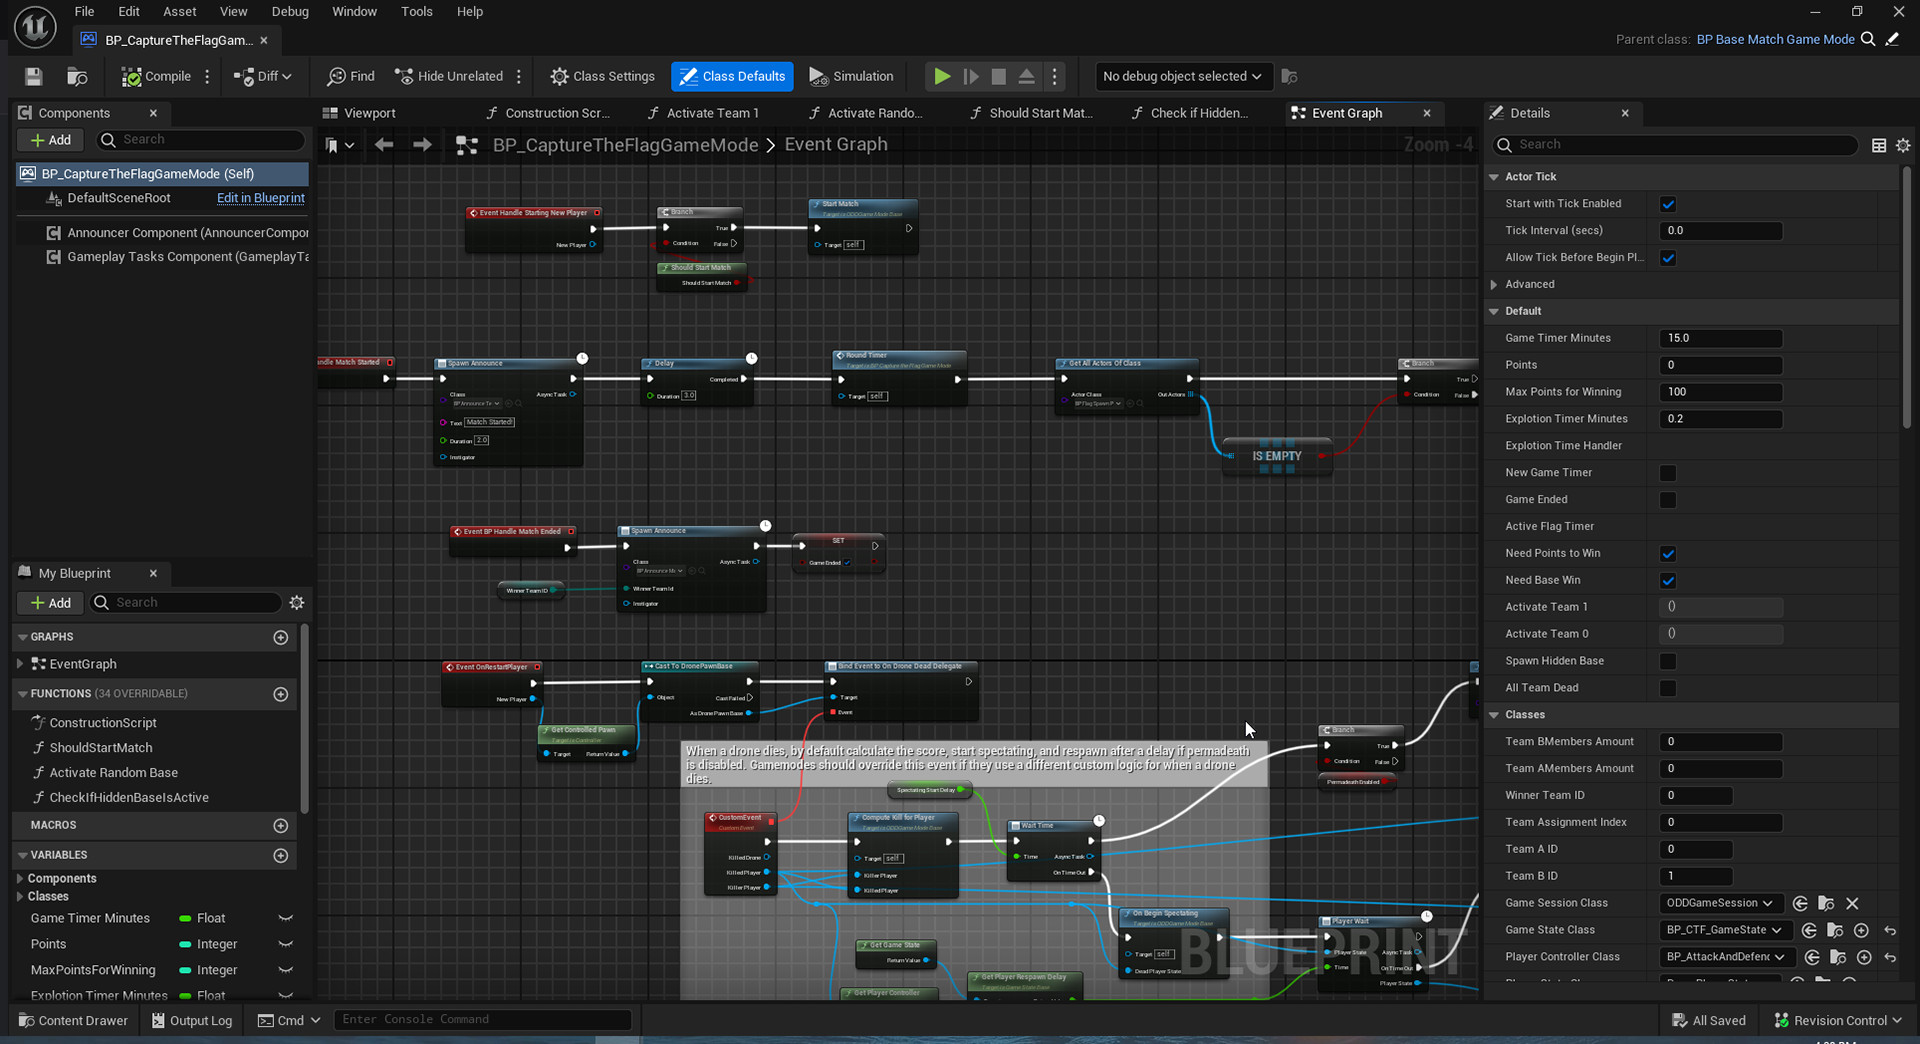Image resolution: width=1920 pixels, height=1044 pixels.
Task: Open the Compile options menu dots
Action: 207,76
